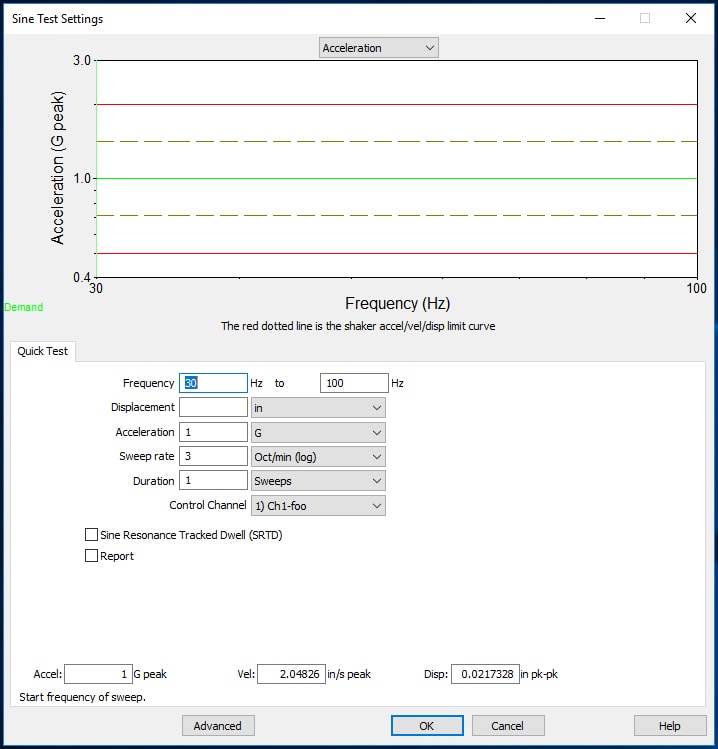The image size is (718, 749).
Task: Open the Acceleration graph type dropdown
Action: 378,48
